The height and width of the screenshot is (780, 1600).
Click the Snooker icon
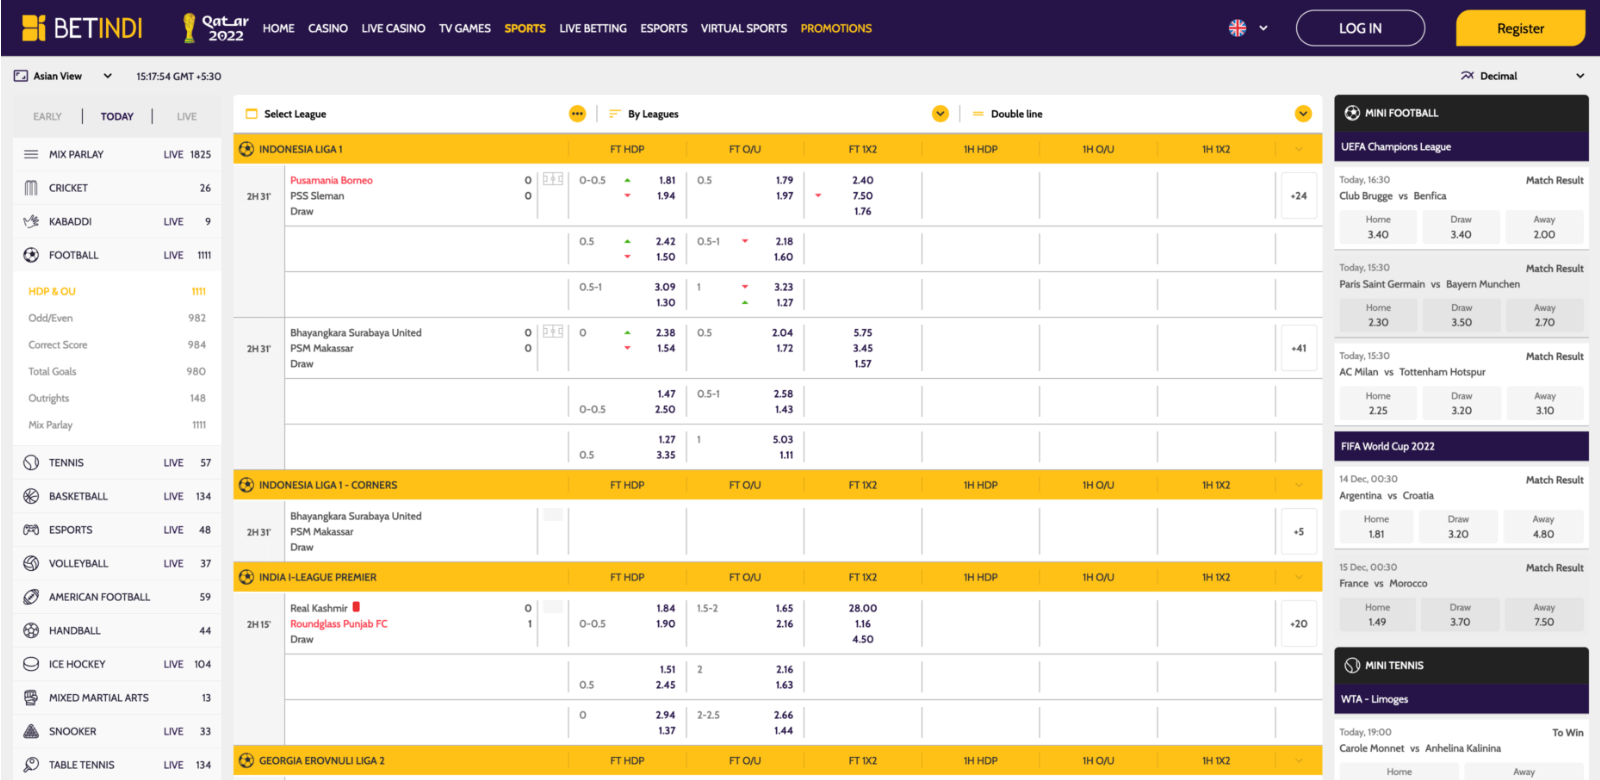pos(31,731)
